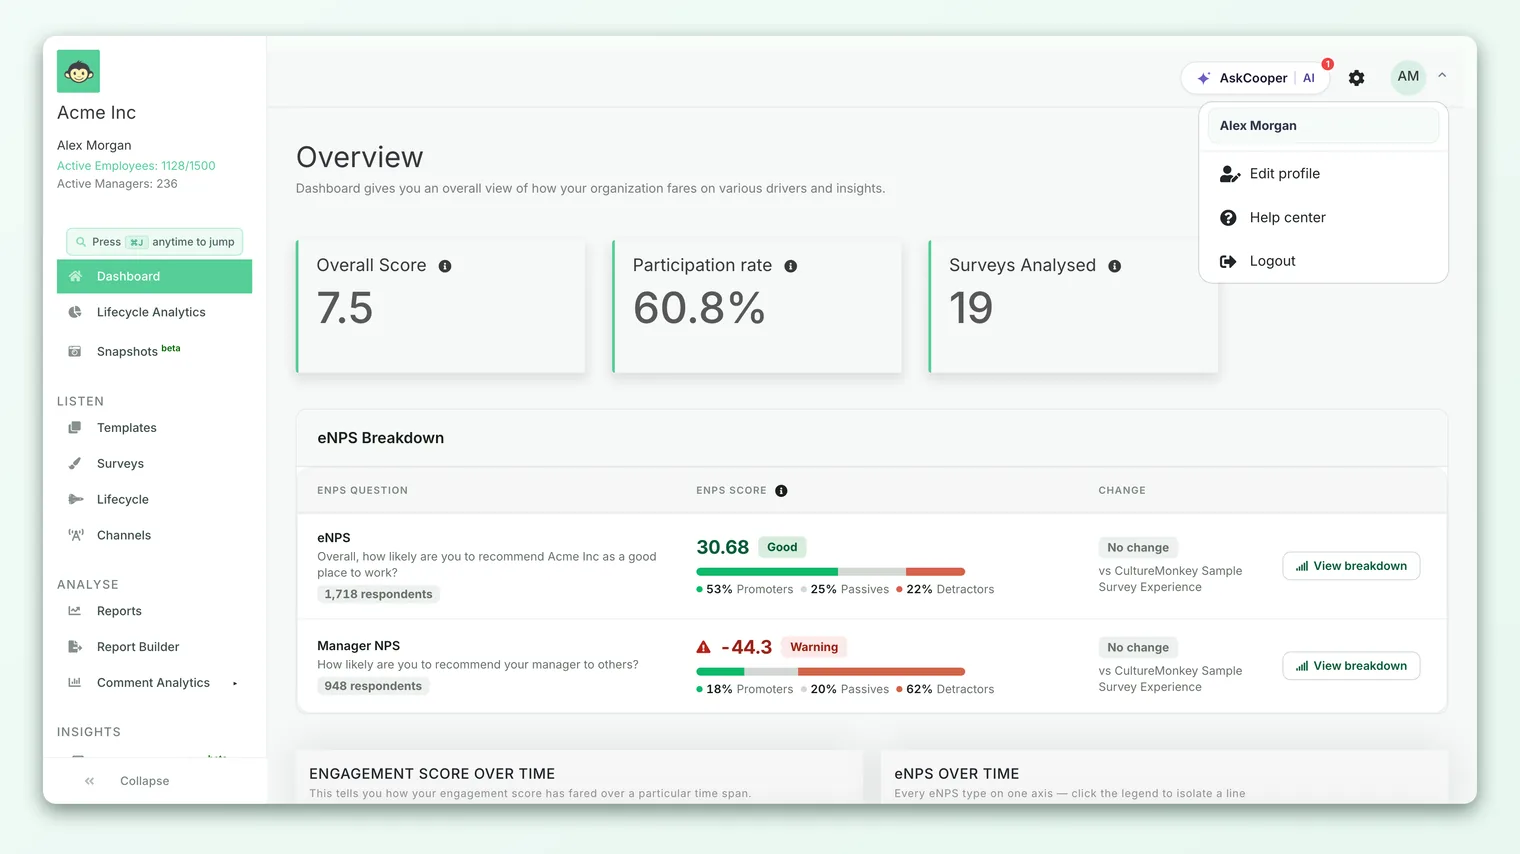1520x854 pixels.
Task: Click the Help center question icon
Action: 1228,218
